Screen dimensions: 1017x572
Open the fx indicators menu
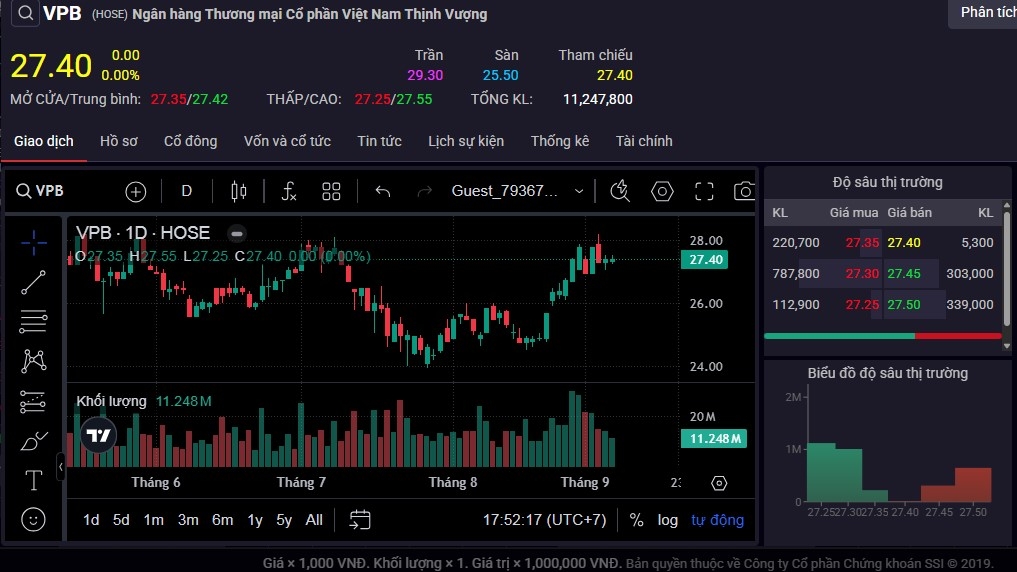tap(289, 191)
